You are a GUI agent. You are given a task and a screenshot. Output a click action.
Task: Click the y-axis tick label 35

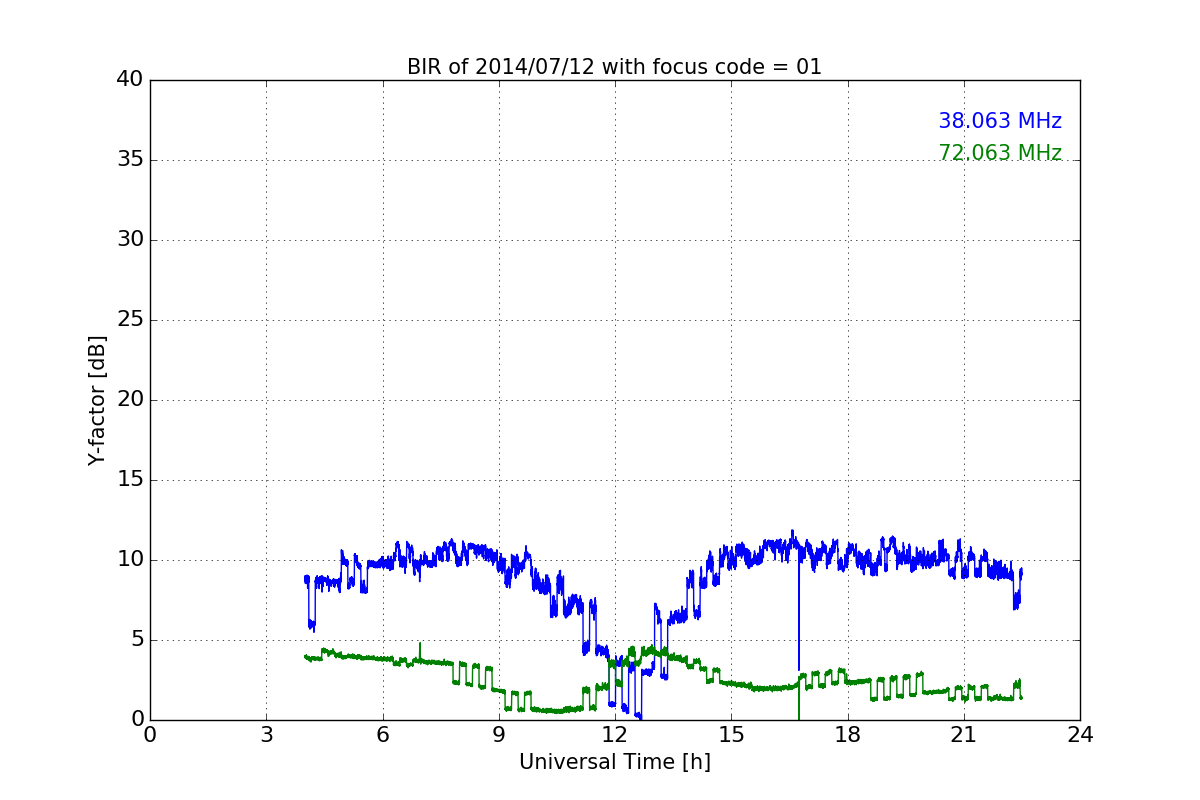[x=130, y=160]
